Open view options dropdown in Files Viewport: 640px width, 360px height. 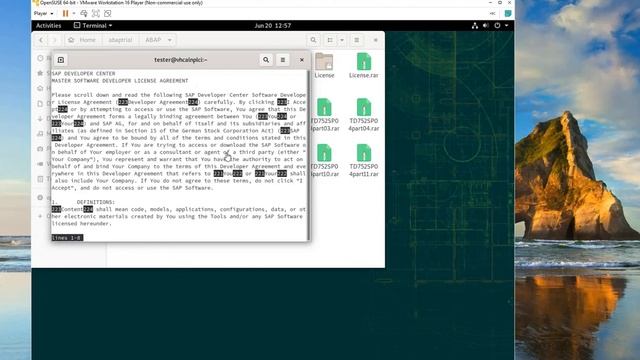pos(342,40)
